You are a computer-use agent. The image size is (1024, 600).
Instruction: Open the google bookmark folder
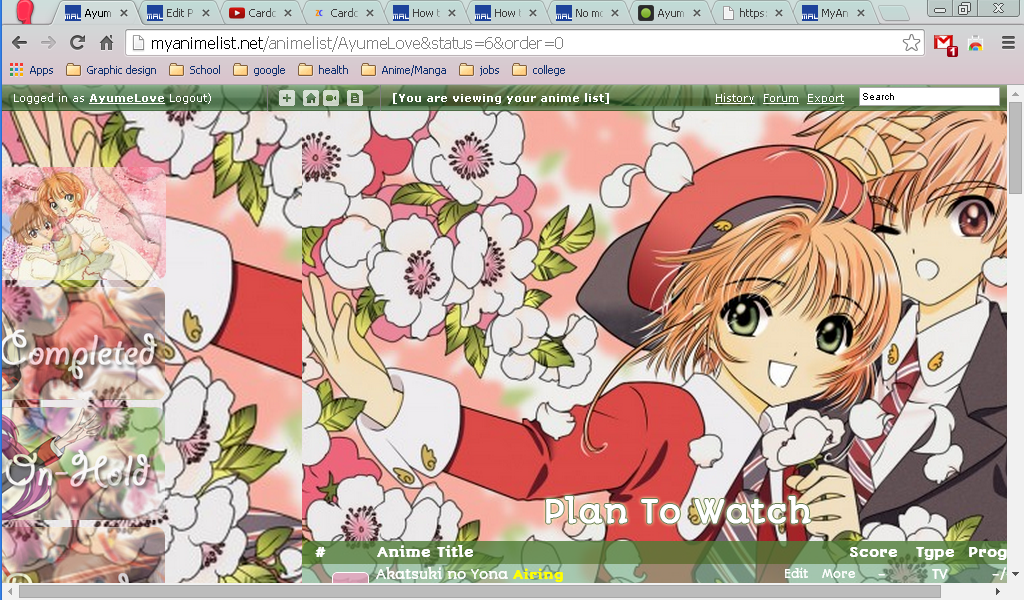[259, 70]
